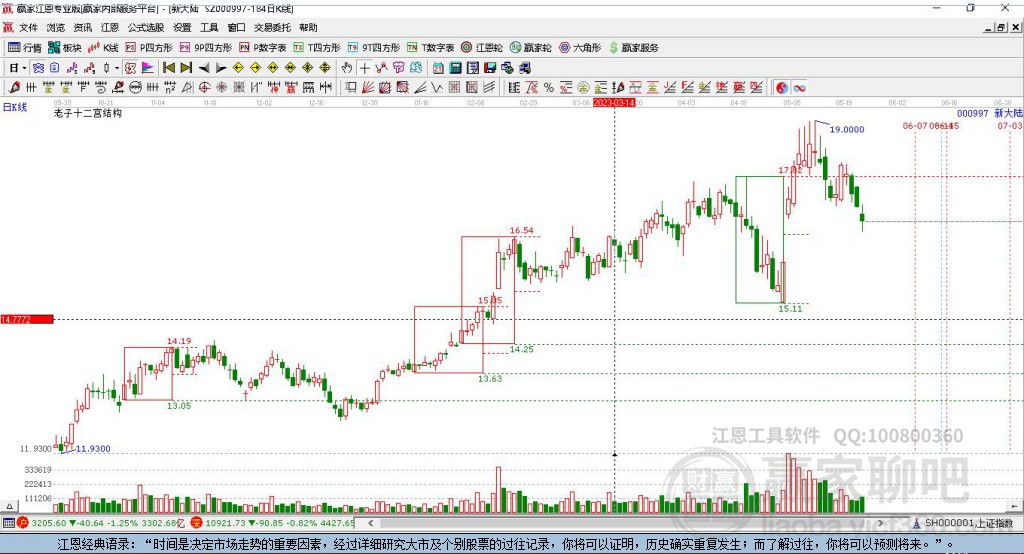Open the 资讯 menu

click(82, 27)
